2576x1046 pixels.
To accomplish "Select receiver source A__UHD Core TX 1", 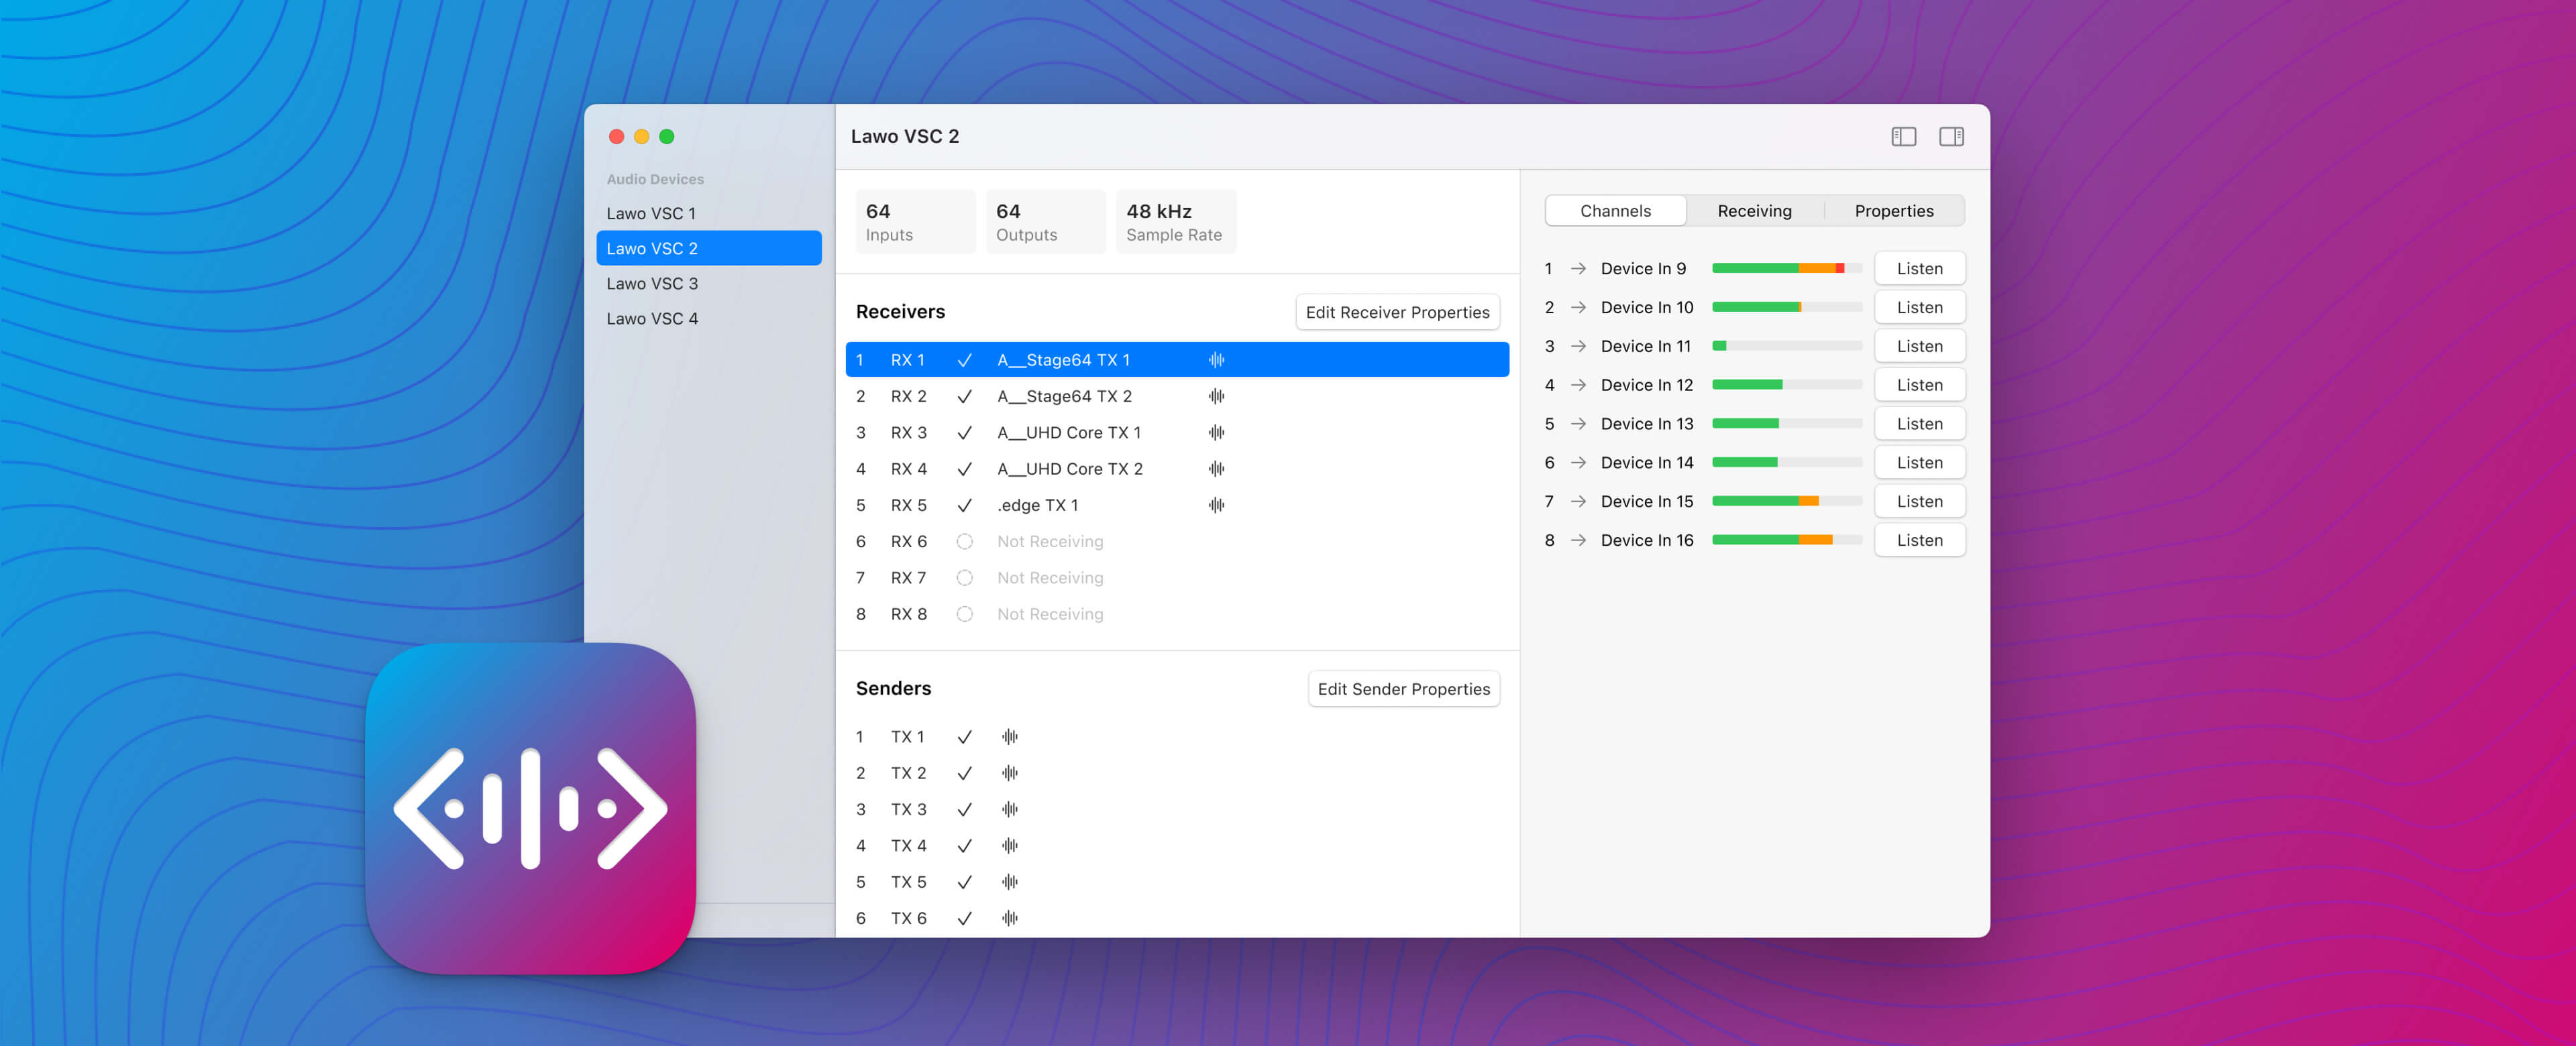I will point(1069,433).
